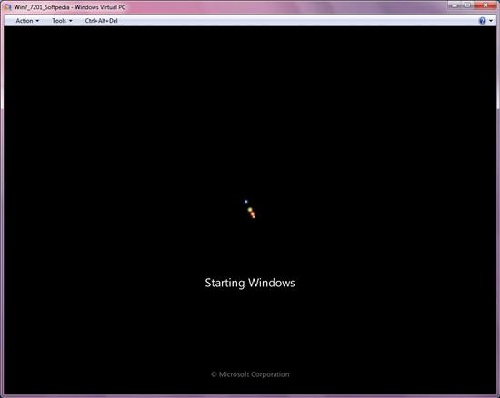Click inside the black virtual machine screen
The image size is (500, 398).
[250, 117]
